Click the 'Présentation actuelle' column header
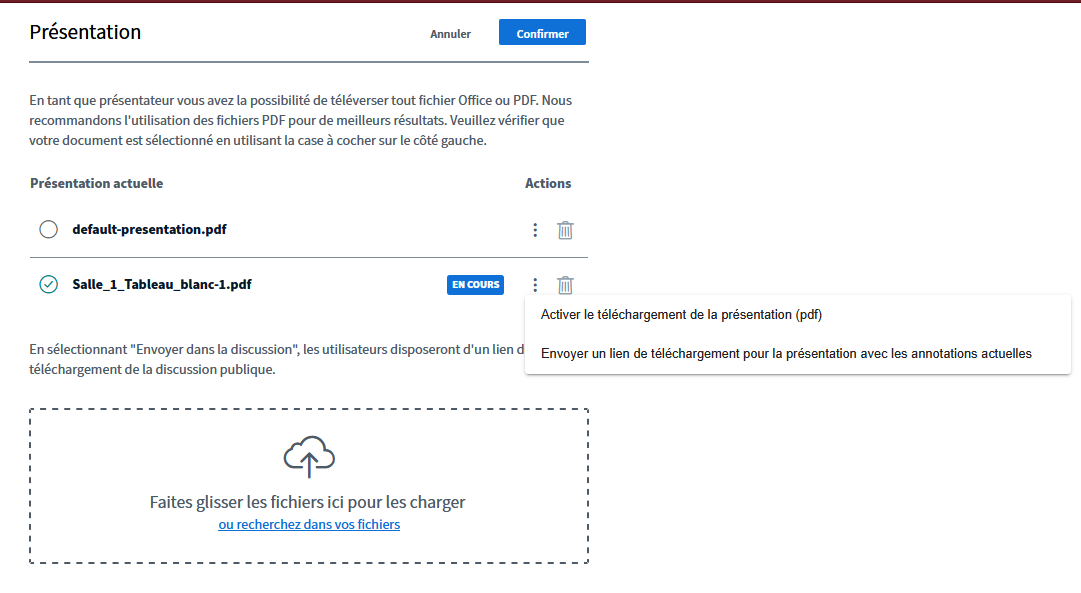The image size is (1081, 593). pos(97,183)
